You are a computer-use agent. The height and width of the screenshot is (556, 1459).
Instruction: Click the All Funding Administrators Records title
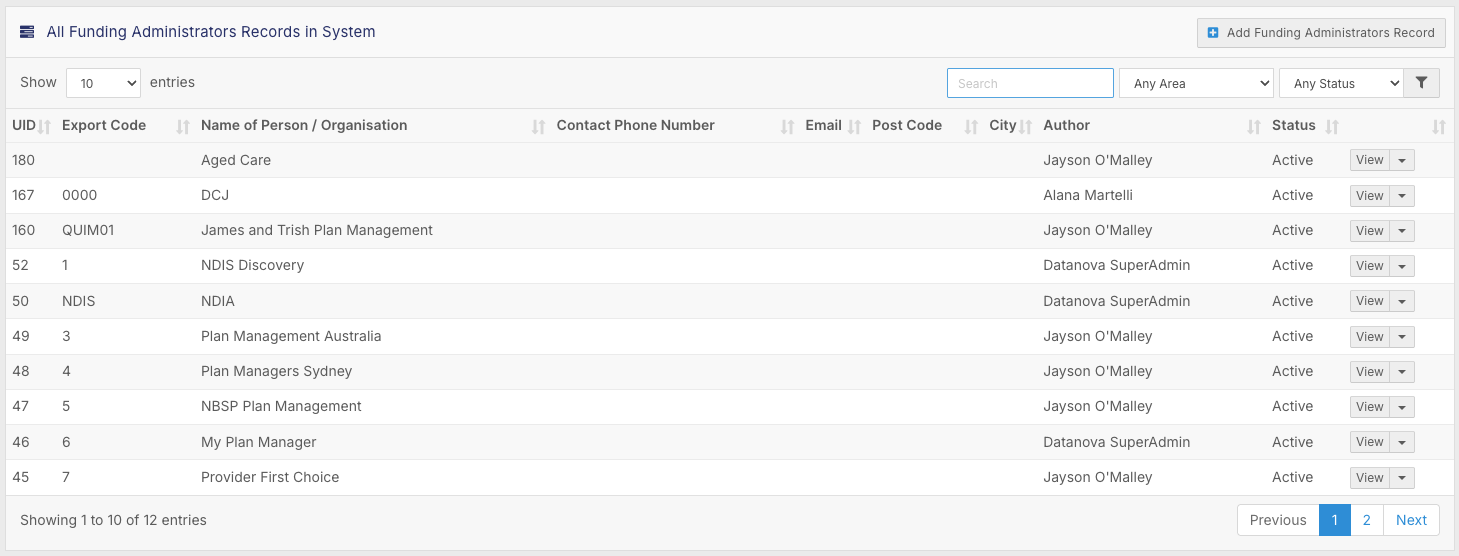[x=211, y=32]
